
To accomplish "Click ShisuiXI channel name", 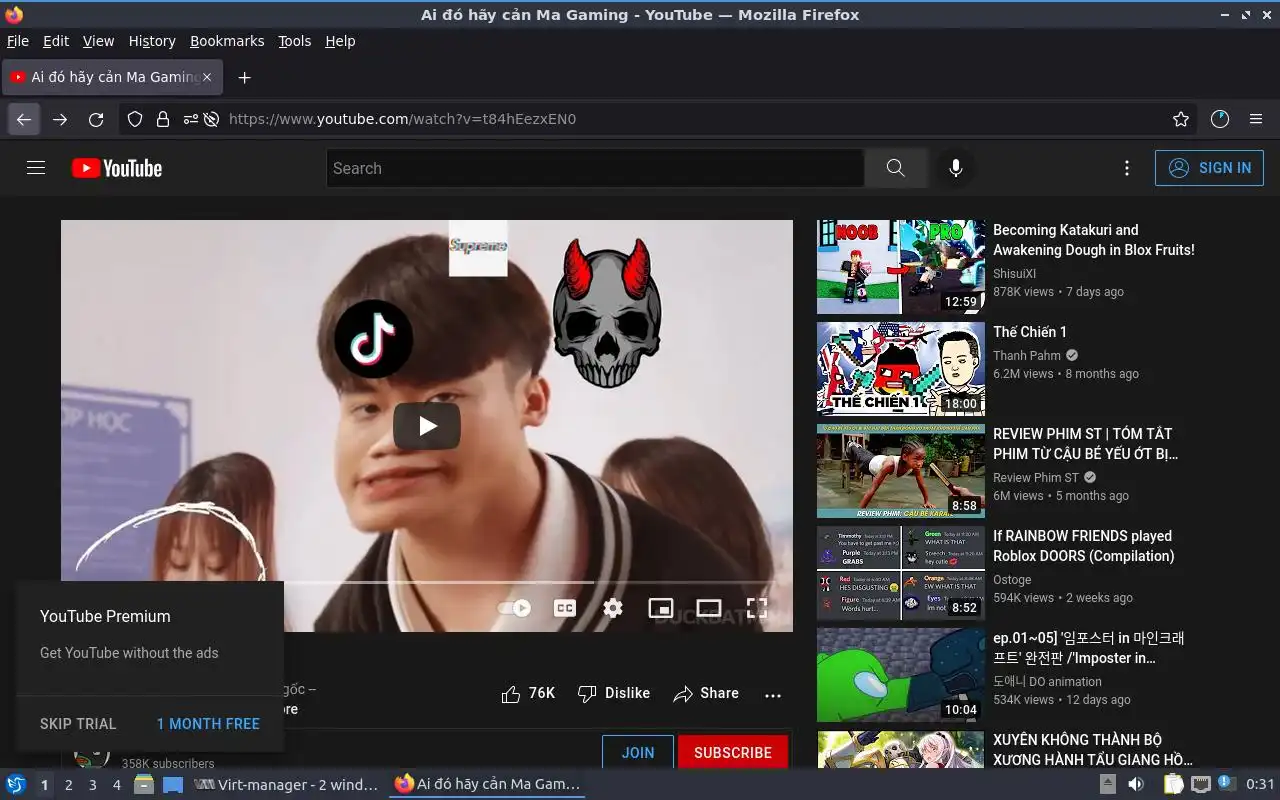I will click(1014, 273).
